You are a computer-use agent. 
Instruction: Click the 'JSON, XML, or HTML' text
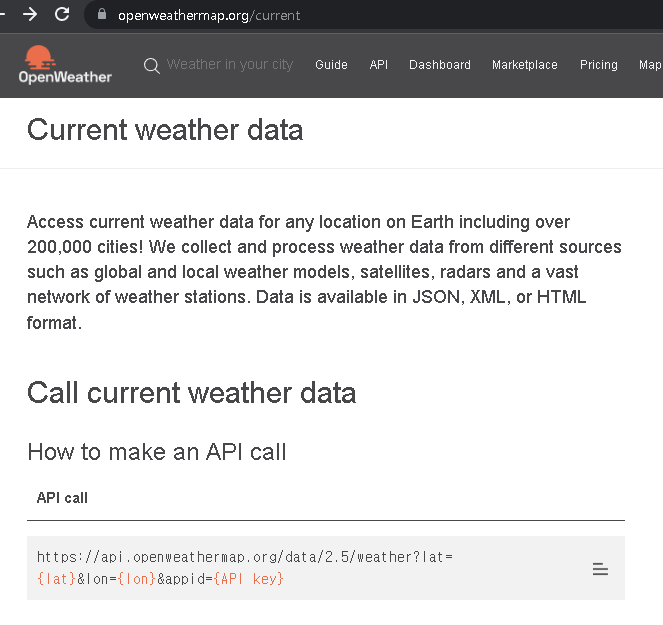point(499,297)
